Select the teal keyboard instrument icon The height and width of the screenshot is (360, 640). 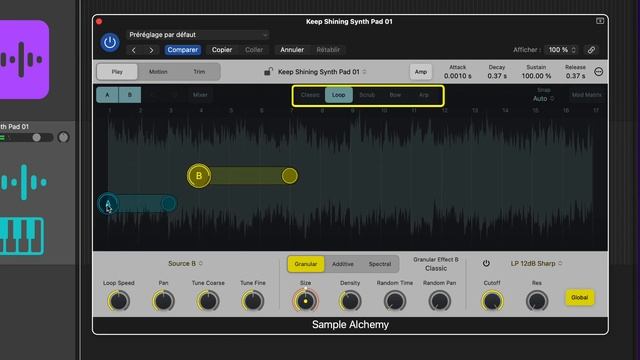[22, 236]
